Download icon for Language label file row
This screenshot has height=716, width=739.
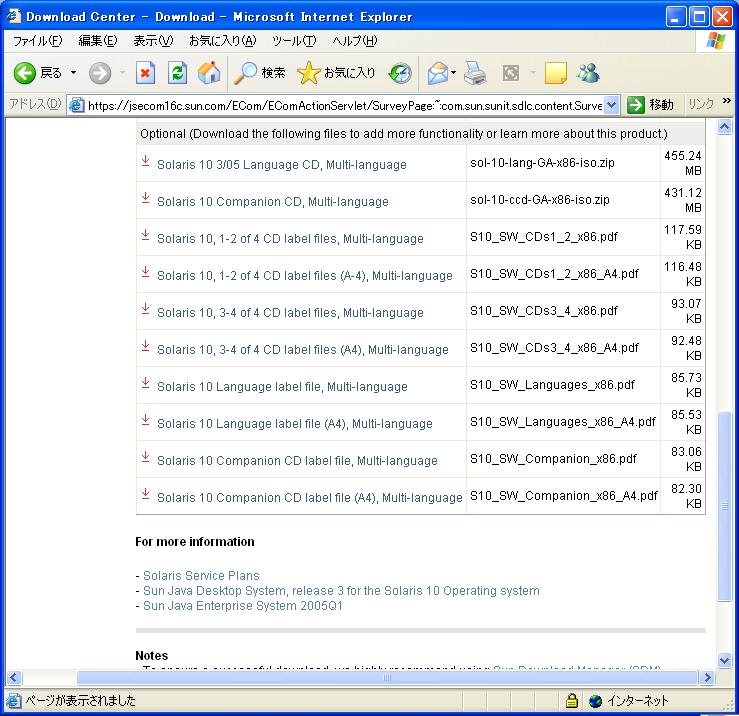pyautogui.click(x=146, y=383)
